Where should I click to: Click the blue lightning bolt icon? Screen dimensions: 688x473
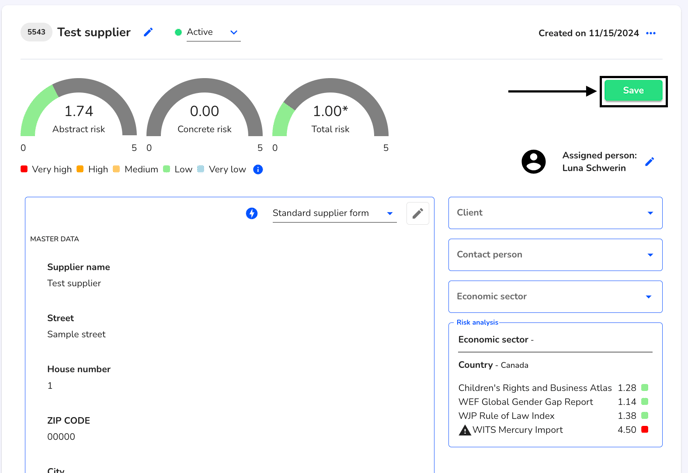click(251, 213)
